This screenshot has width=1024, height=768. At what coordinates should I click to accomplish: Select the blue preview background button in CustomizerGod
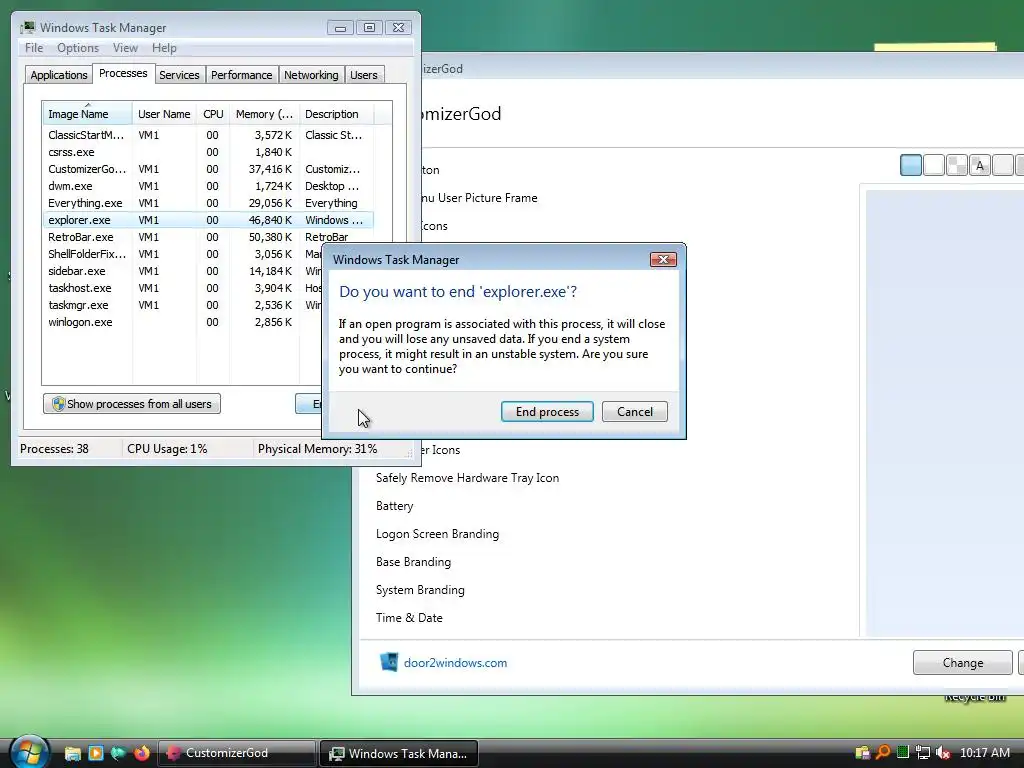coord(911,165)
